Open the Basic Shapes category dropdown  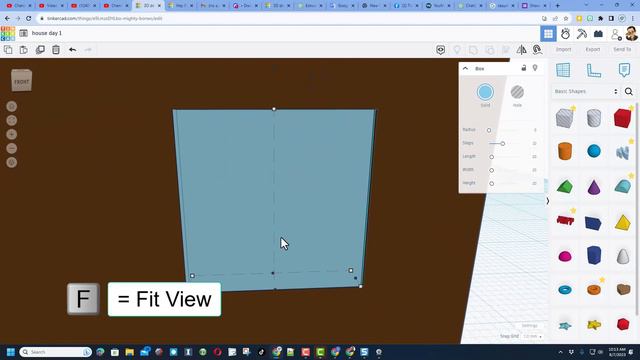click(x=587, y=91)
